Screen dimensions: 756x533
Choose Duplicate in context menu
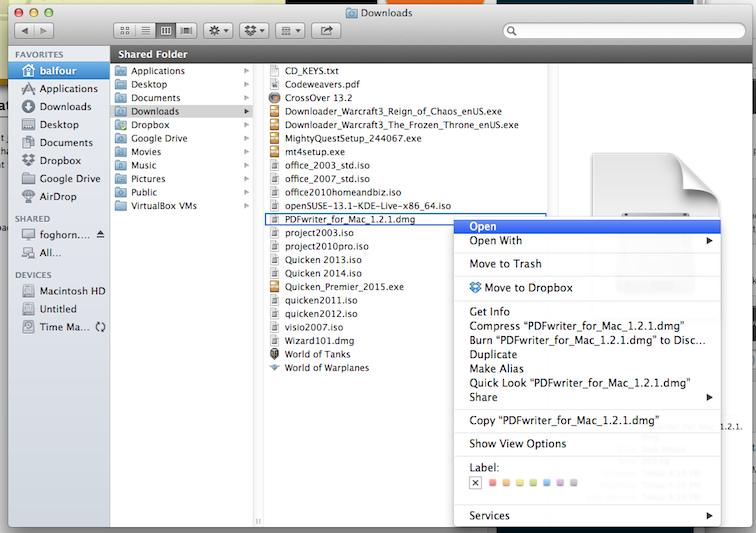coord(587,355)
